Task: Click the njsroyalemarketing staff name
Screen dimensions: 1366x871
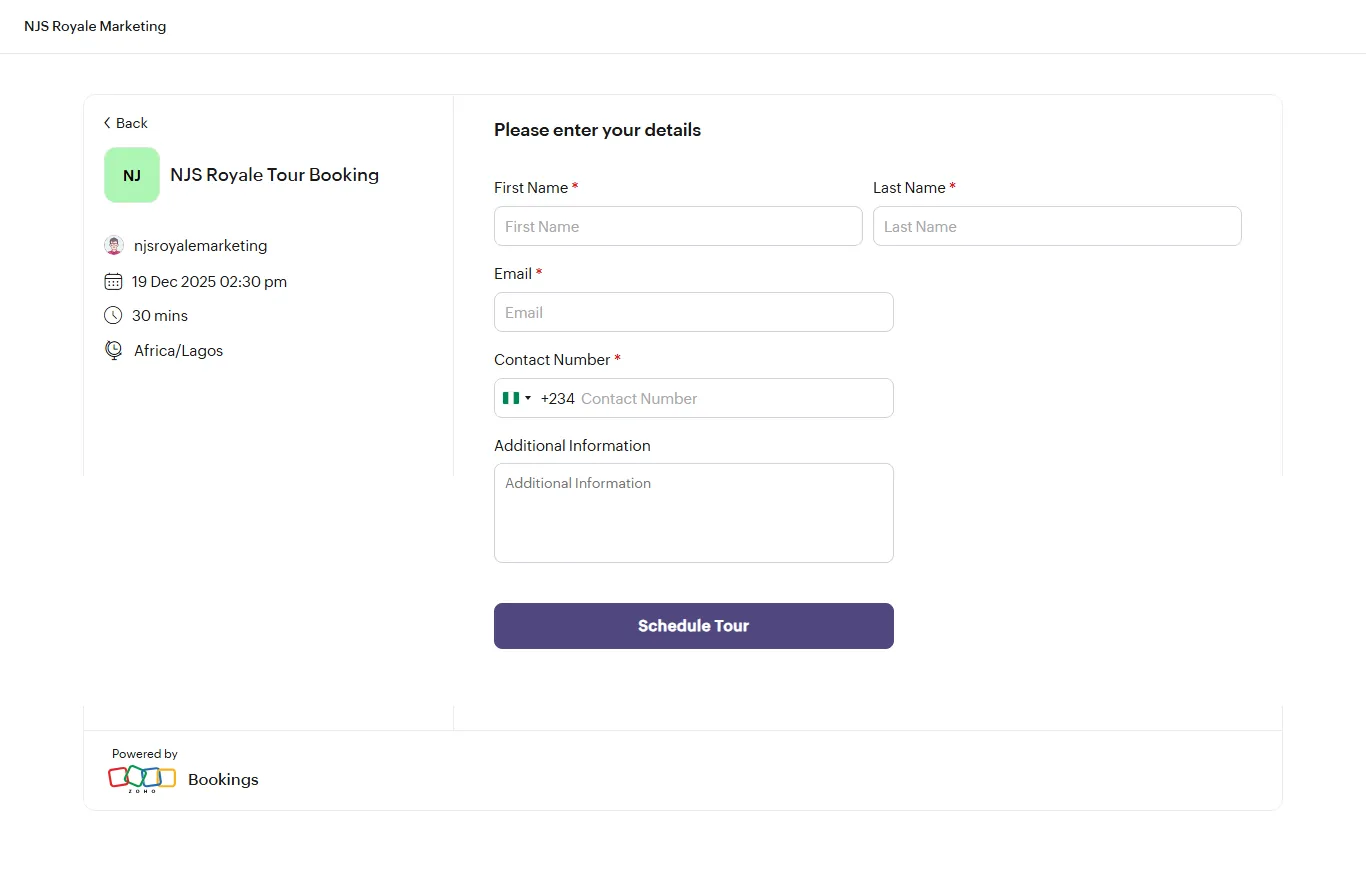Action: pyautogui.click(x=200, y=246)
